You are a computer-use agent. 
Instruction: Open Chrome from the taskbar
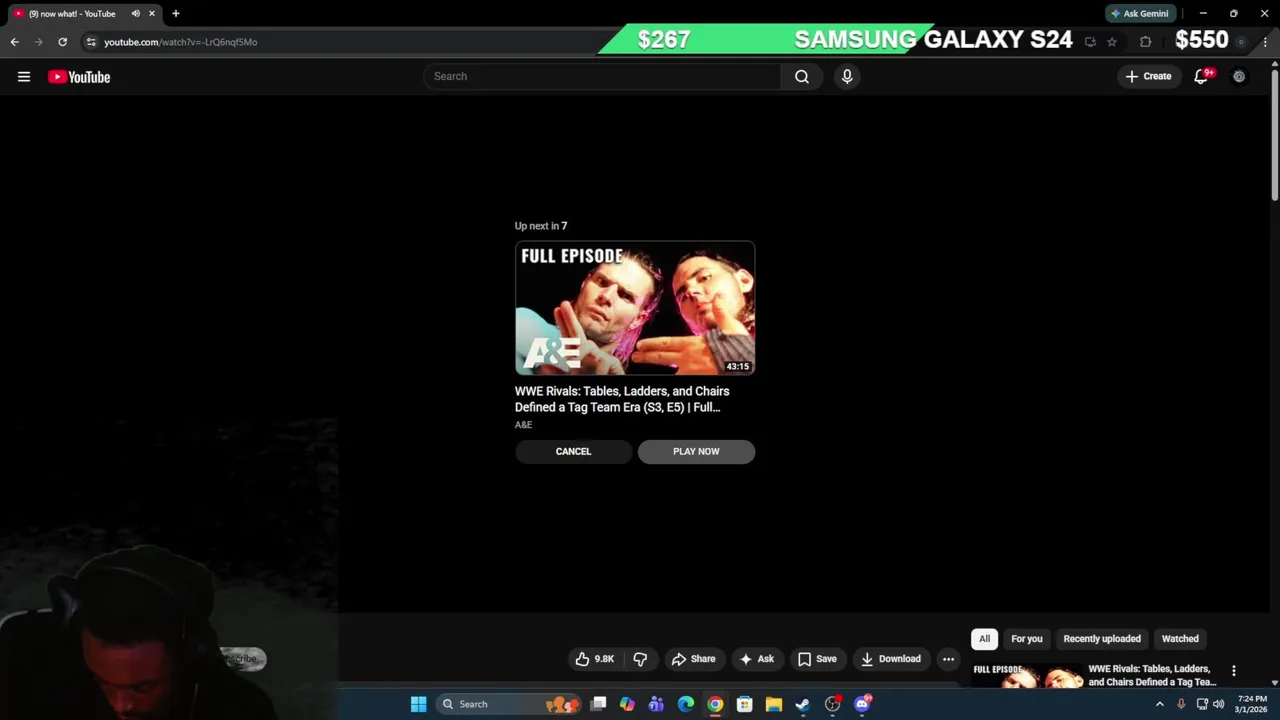tap(715, 704)
